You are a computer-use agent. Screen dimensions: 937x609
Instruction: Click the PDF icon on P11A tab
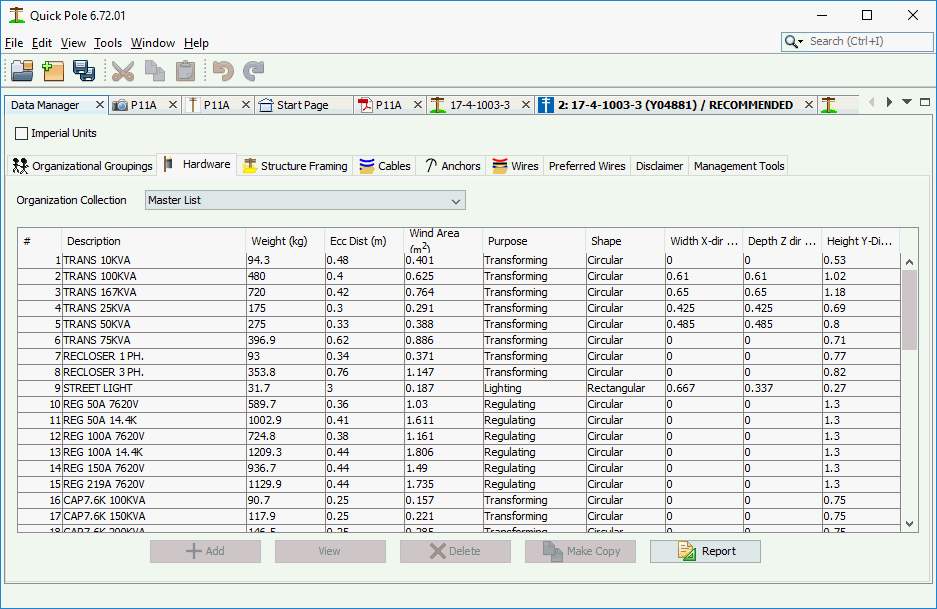click(x=365, y=105)
